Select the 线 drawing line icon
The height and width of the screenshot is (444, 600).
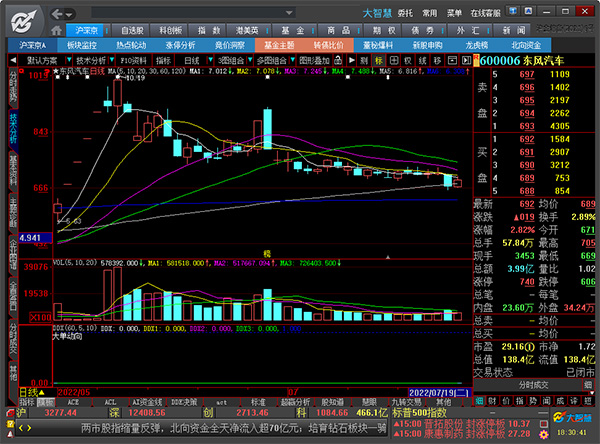click(x=422, y=60)
